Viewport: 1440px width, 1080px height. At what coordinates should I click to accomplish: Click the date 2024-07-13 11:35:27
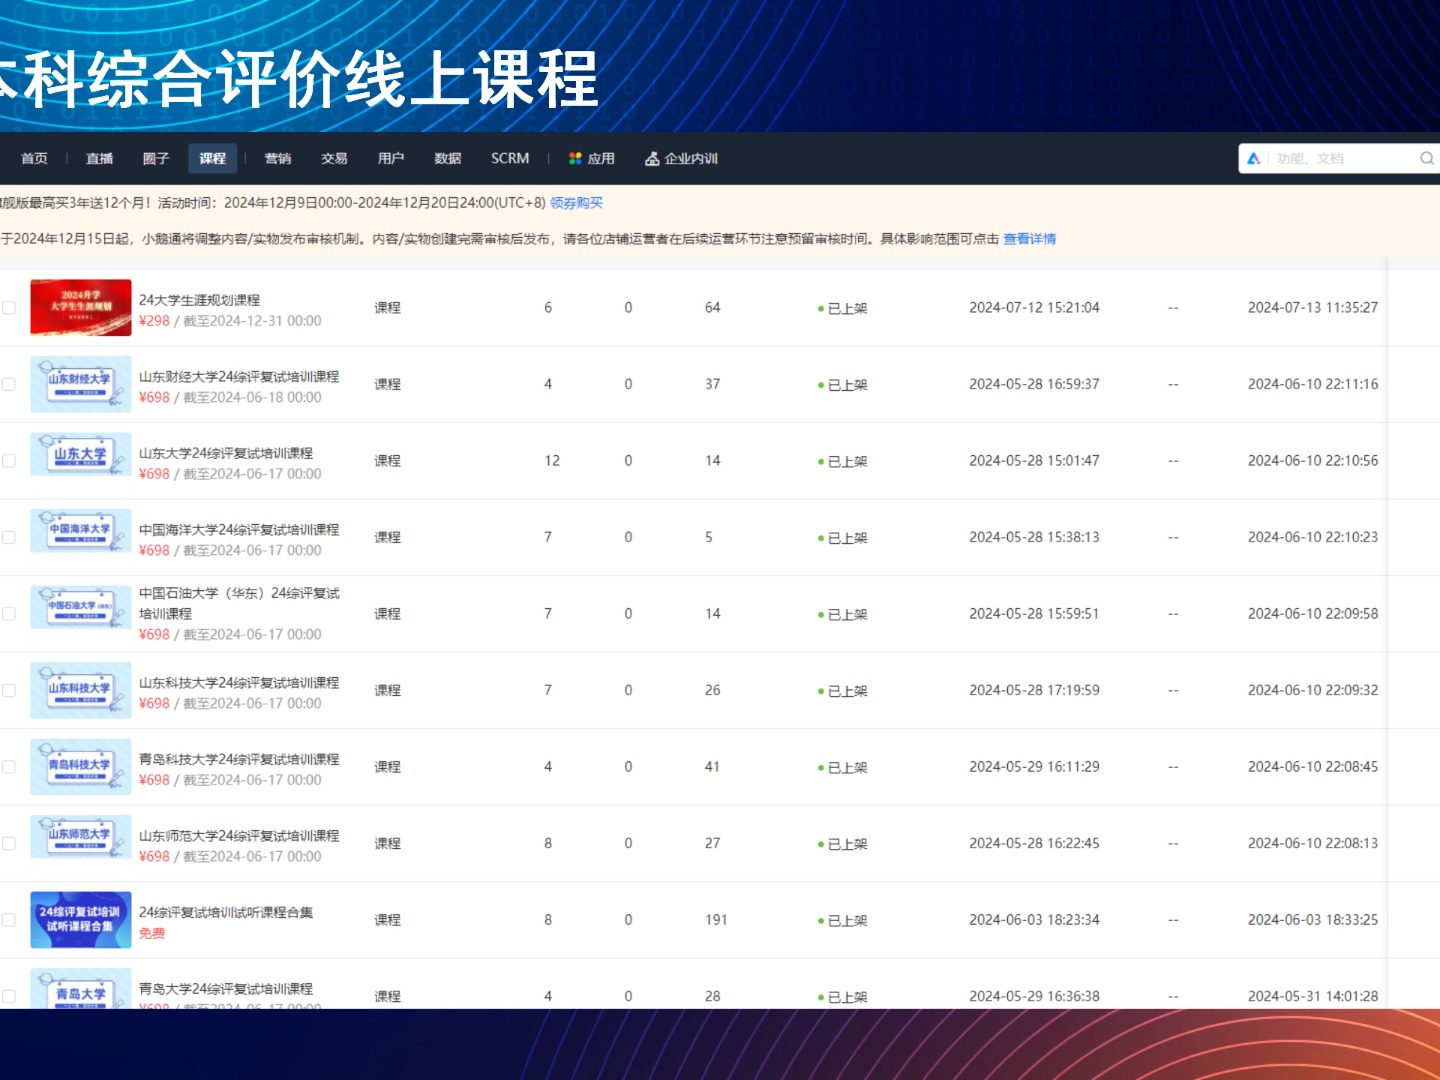click(1313, 307)
